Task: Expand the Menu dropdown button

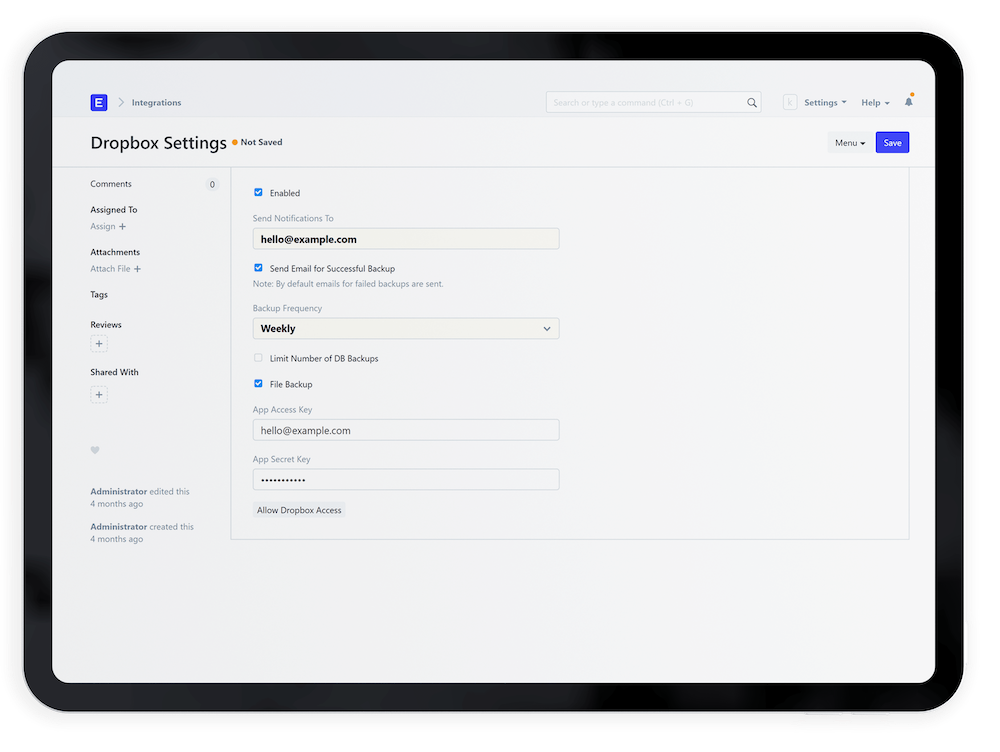Action: 849,143
